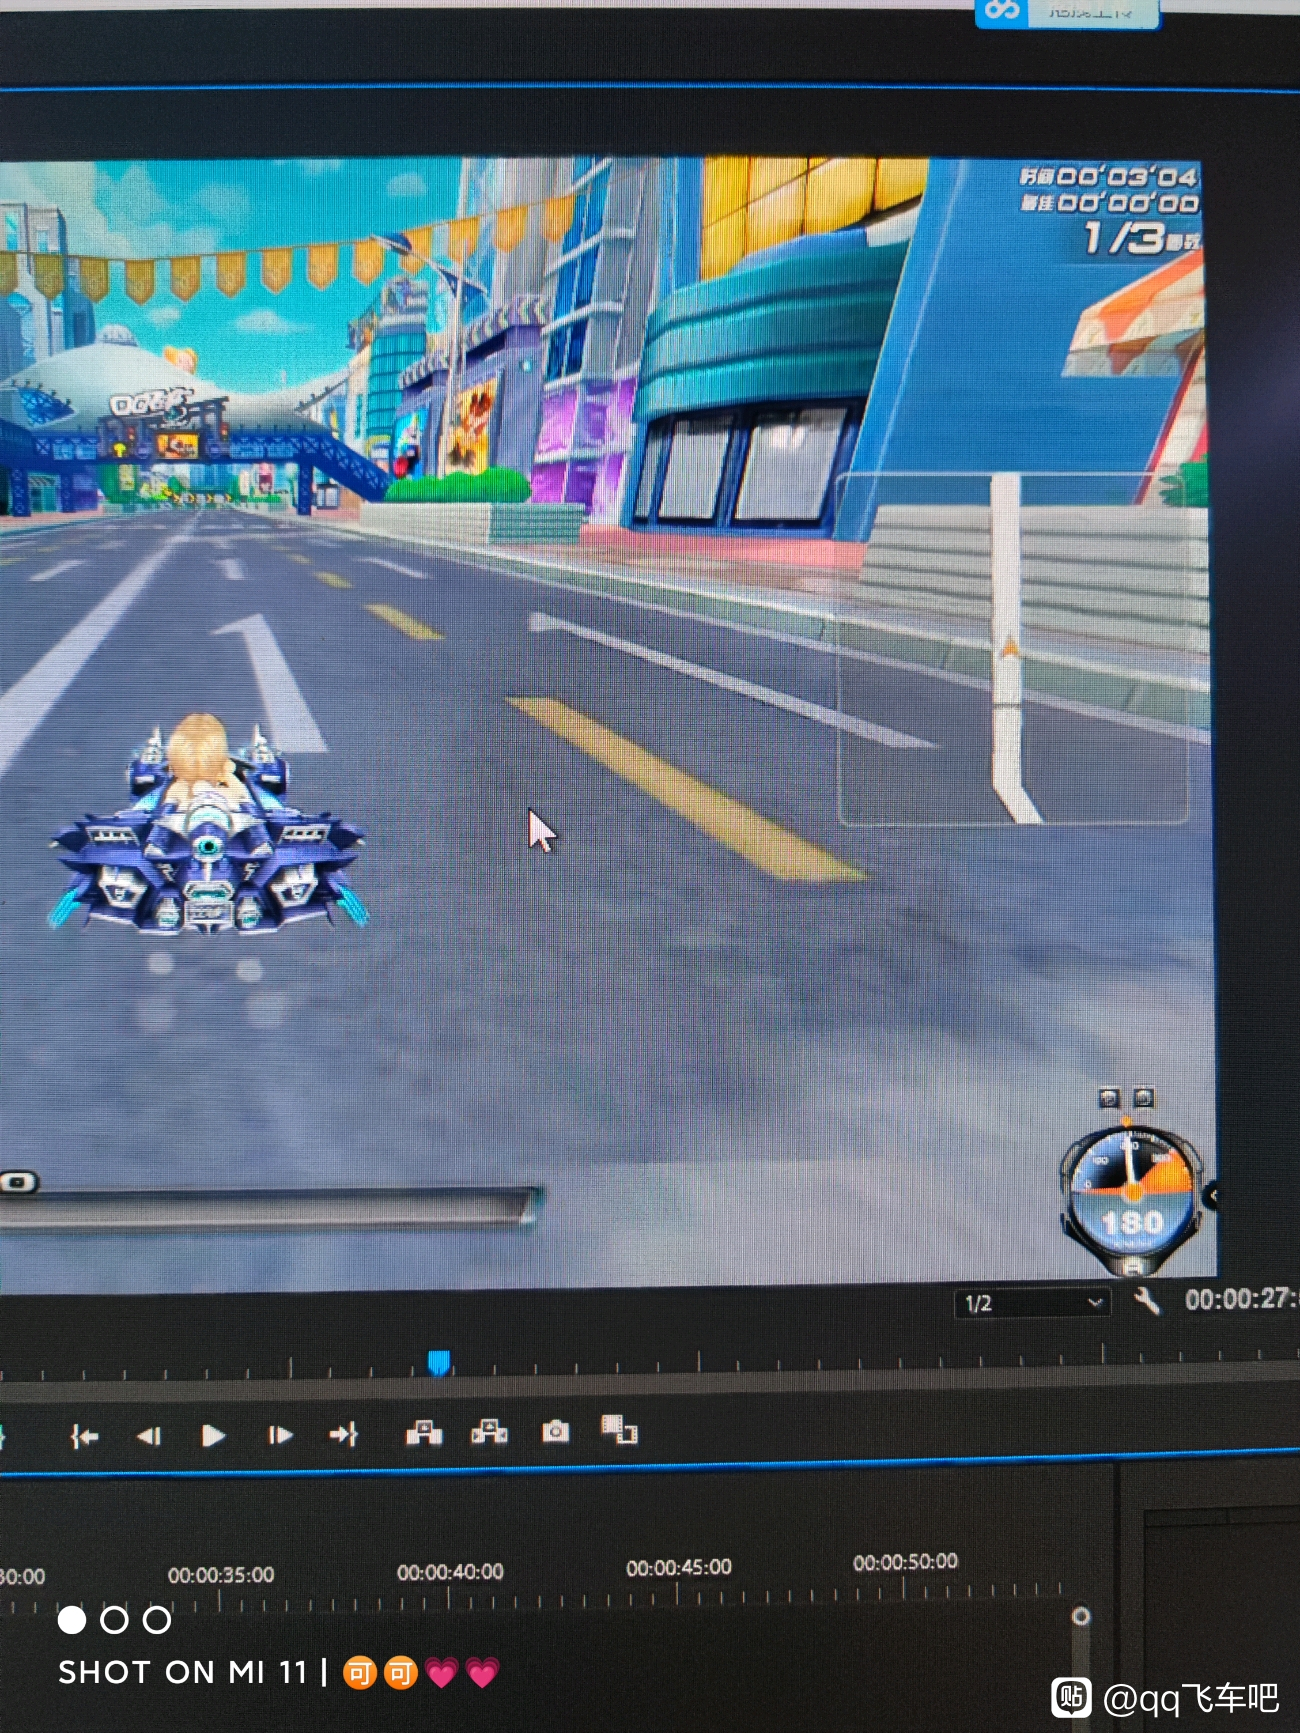Open the wrench settings menu
Viewport: 1300px width, 1733px height.
[1146, 1301]
